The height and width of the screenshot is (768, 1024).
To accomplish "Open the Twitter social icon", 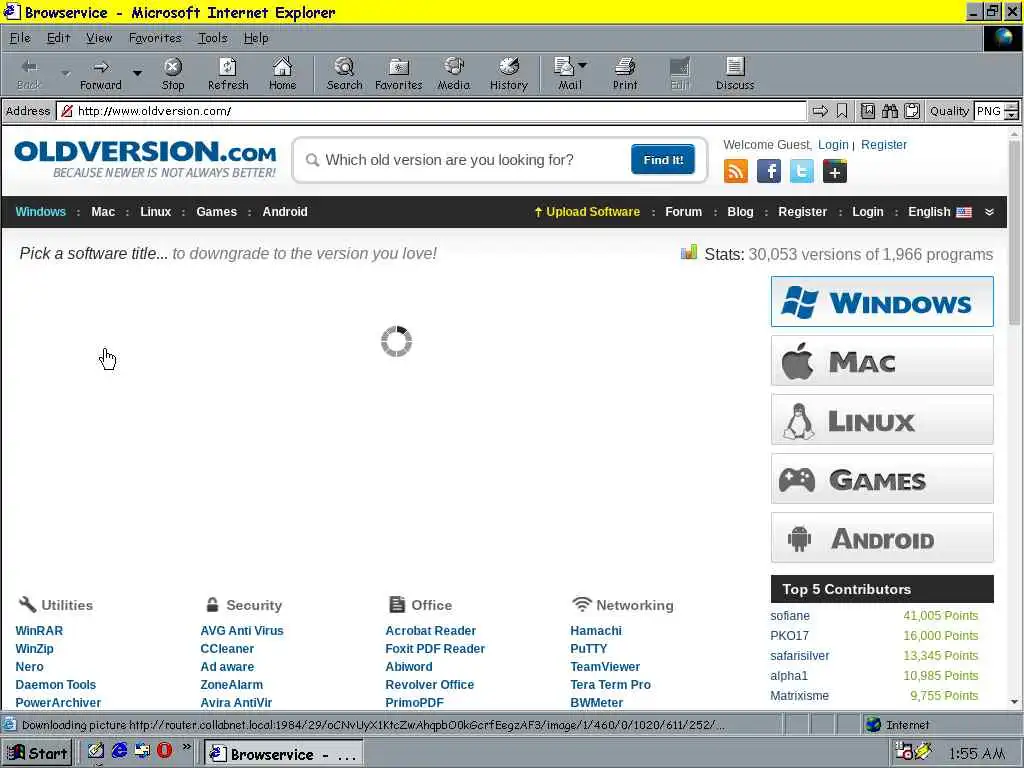I will [801, 172].
